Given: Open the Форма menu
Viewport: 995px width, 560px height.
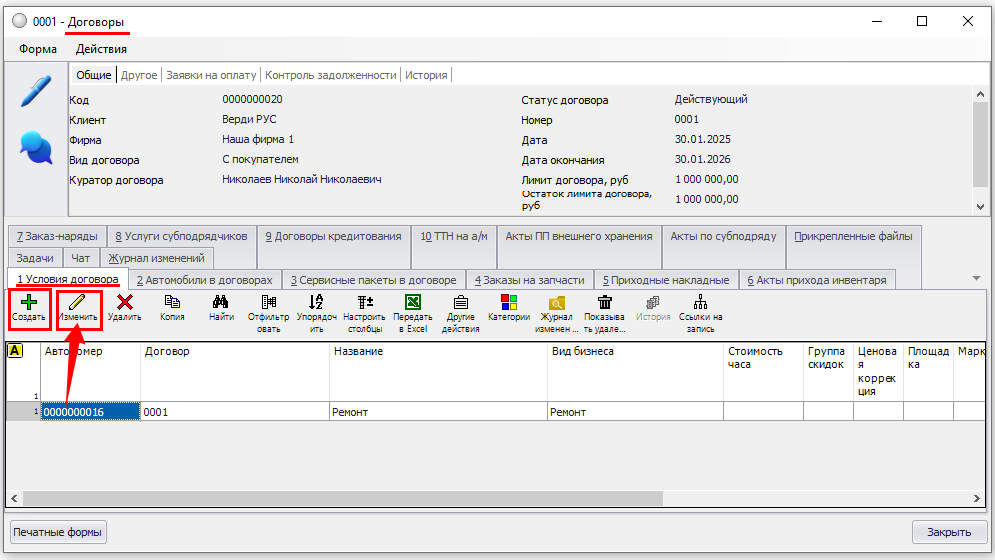Looking at the screenshot, I should point(38,49).
